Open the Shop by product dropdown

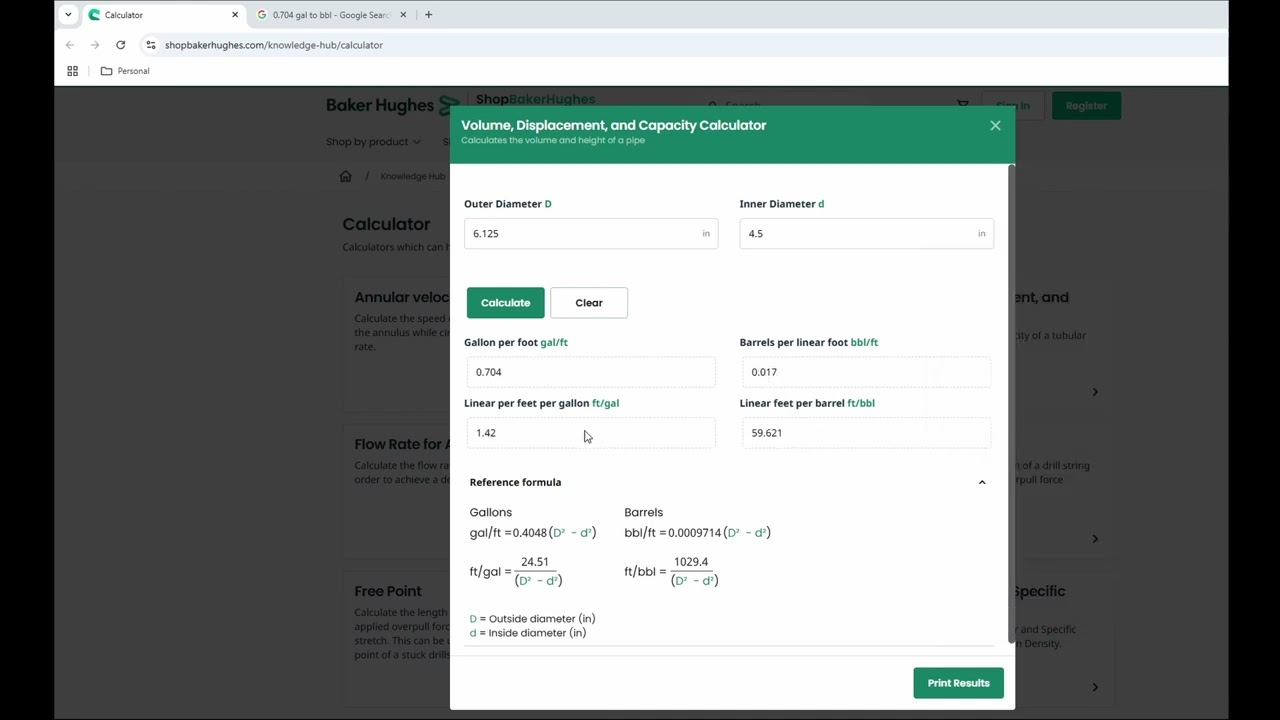[x=373, y=142]
